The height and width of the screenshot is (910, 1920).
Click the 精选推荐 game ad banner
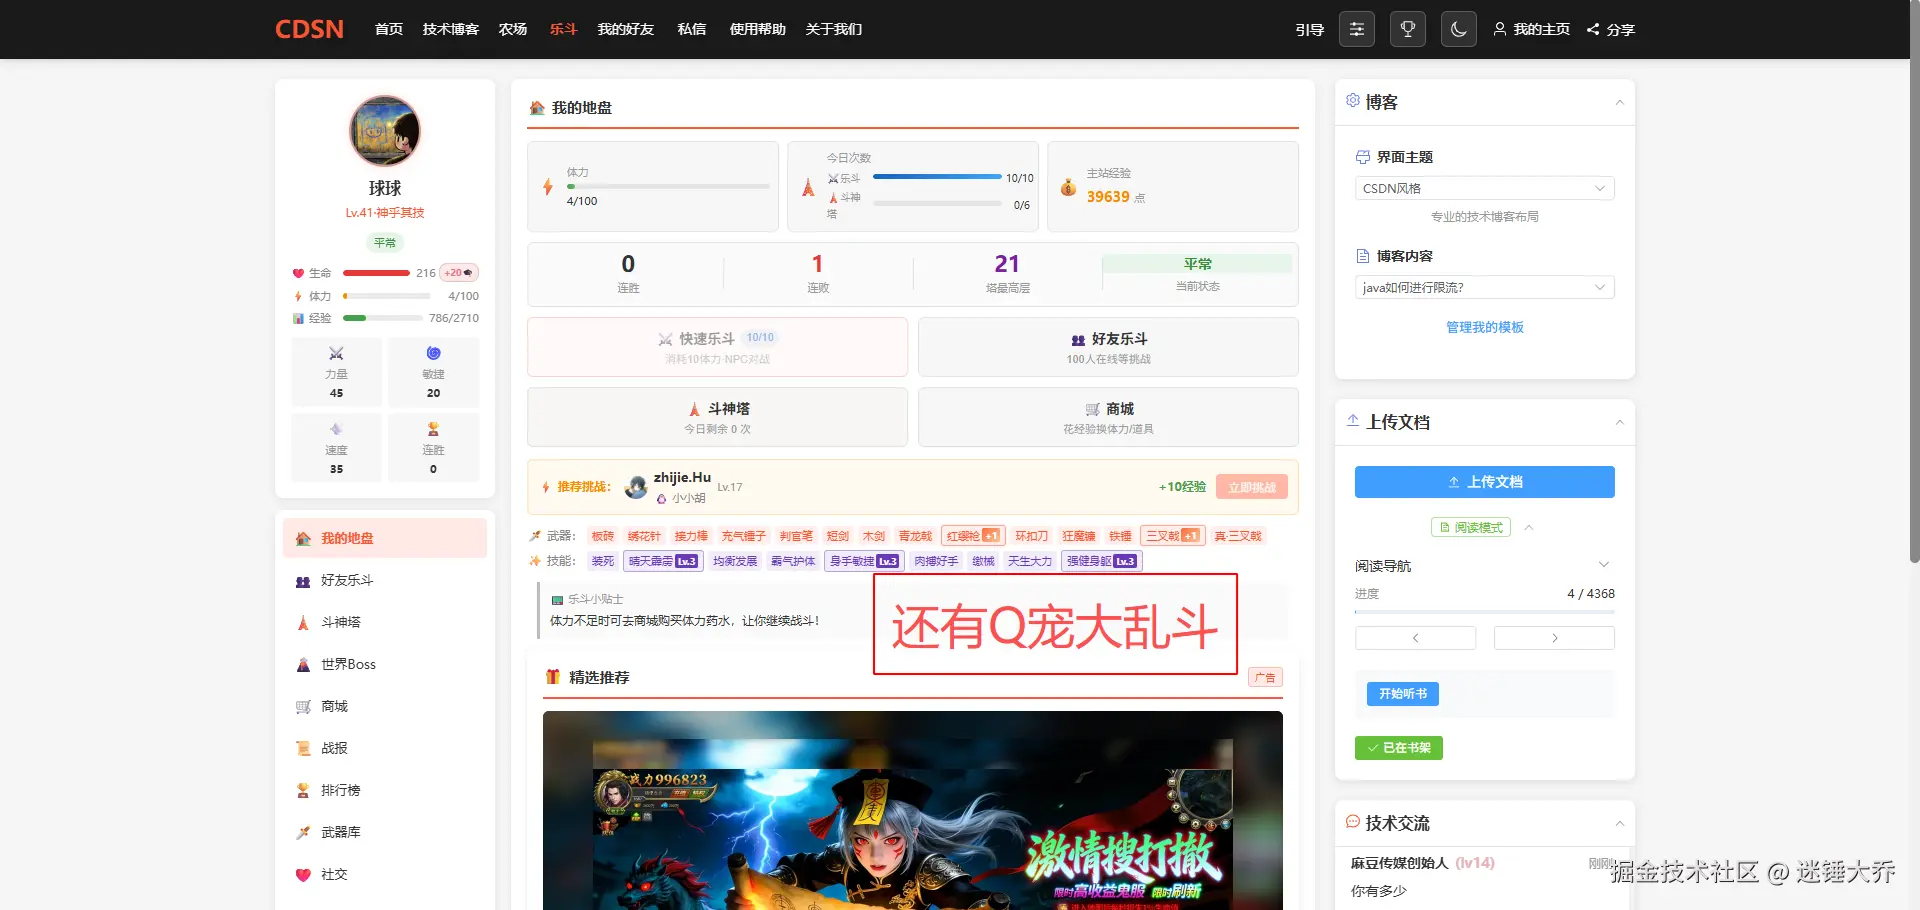(x=913, y=810)
